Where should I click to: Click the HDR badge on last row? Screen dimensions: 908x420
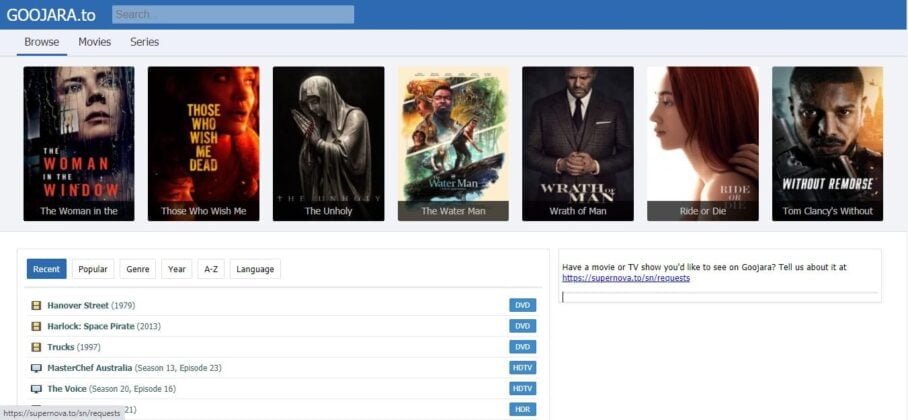[523, 410]
